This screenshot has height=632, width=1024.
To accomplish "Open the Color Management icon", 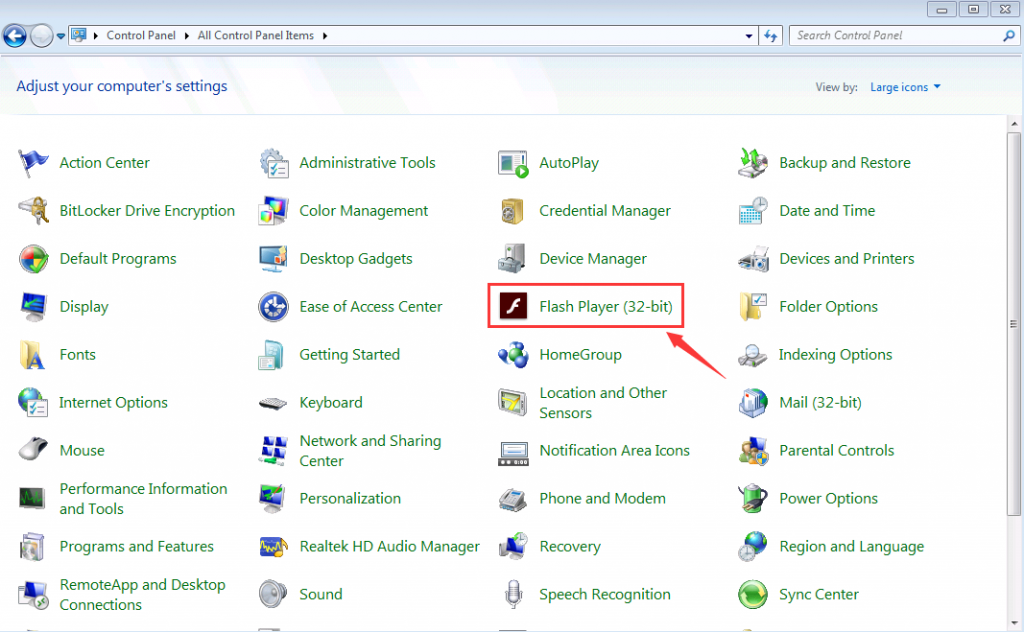I will [274, 210].
